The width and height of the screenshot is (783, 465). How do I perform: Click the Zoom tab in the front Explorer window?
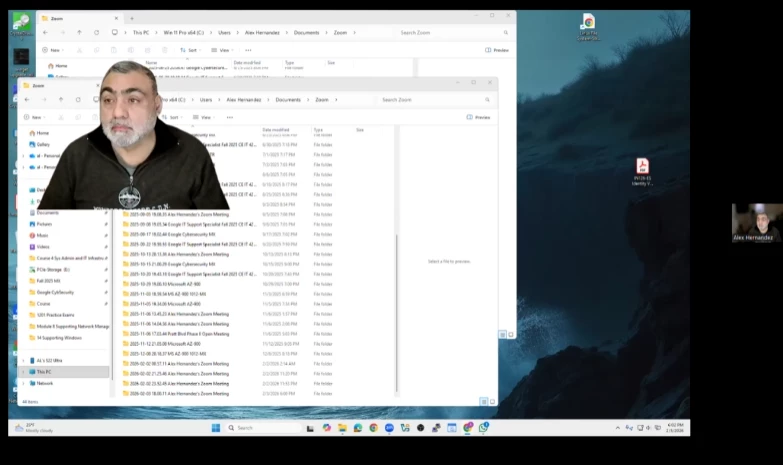point(60,86)
